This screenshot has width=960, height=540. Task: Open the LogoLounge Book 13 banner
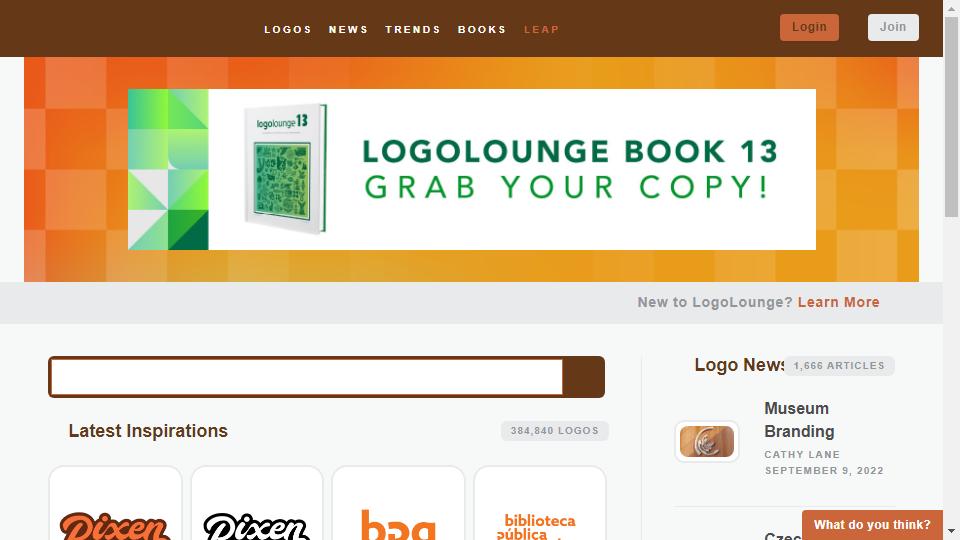click(x=471, y=170)
